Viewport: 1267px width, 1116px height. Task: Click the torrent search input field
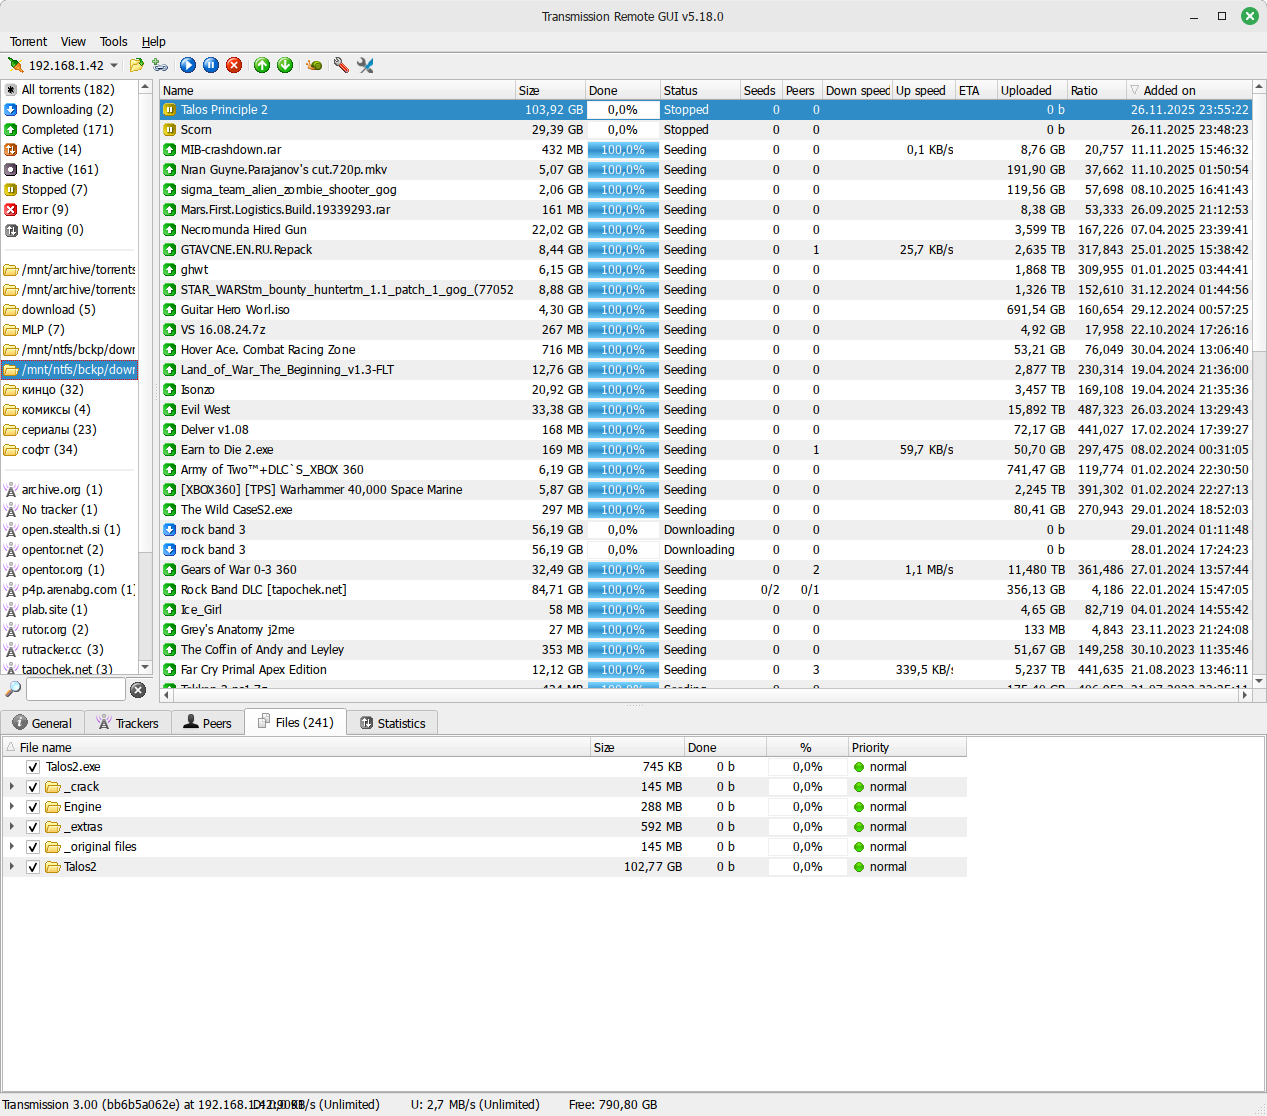tap(75, 690)
